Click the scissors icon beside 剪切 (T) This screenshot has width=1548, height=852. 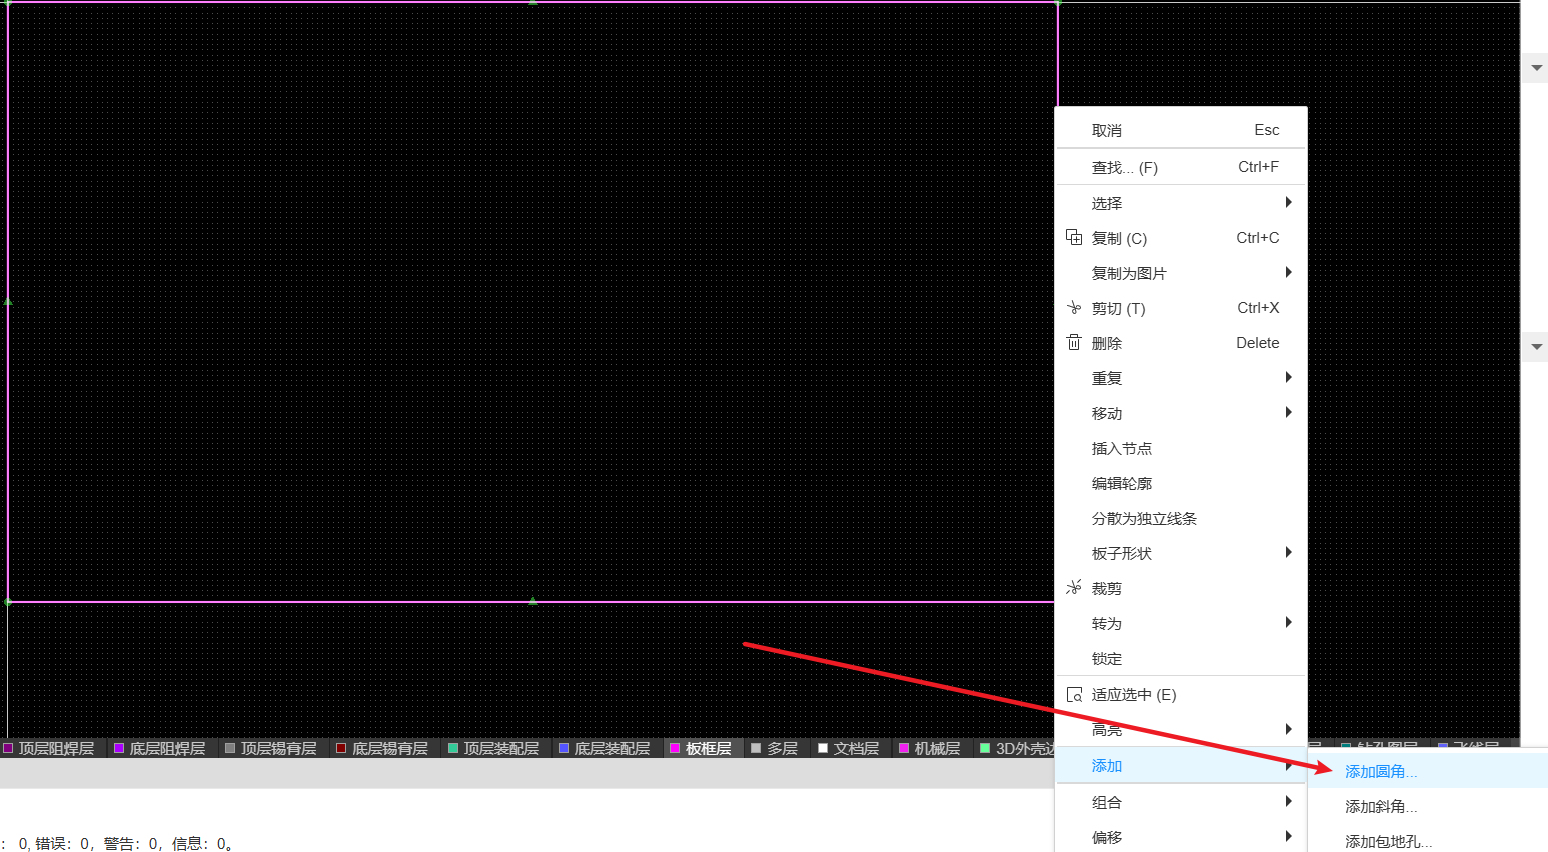pyautogui.click(x=1074, y=307)
